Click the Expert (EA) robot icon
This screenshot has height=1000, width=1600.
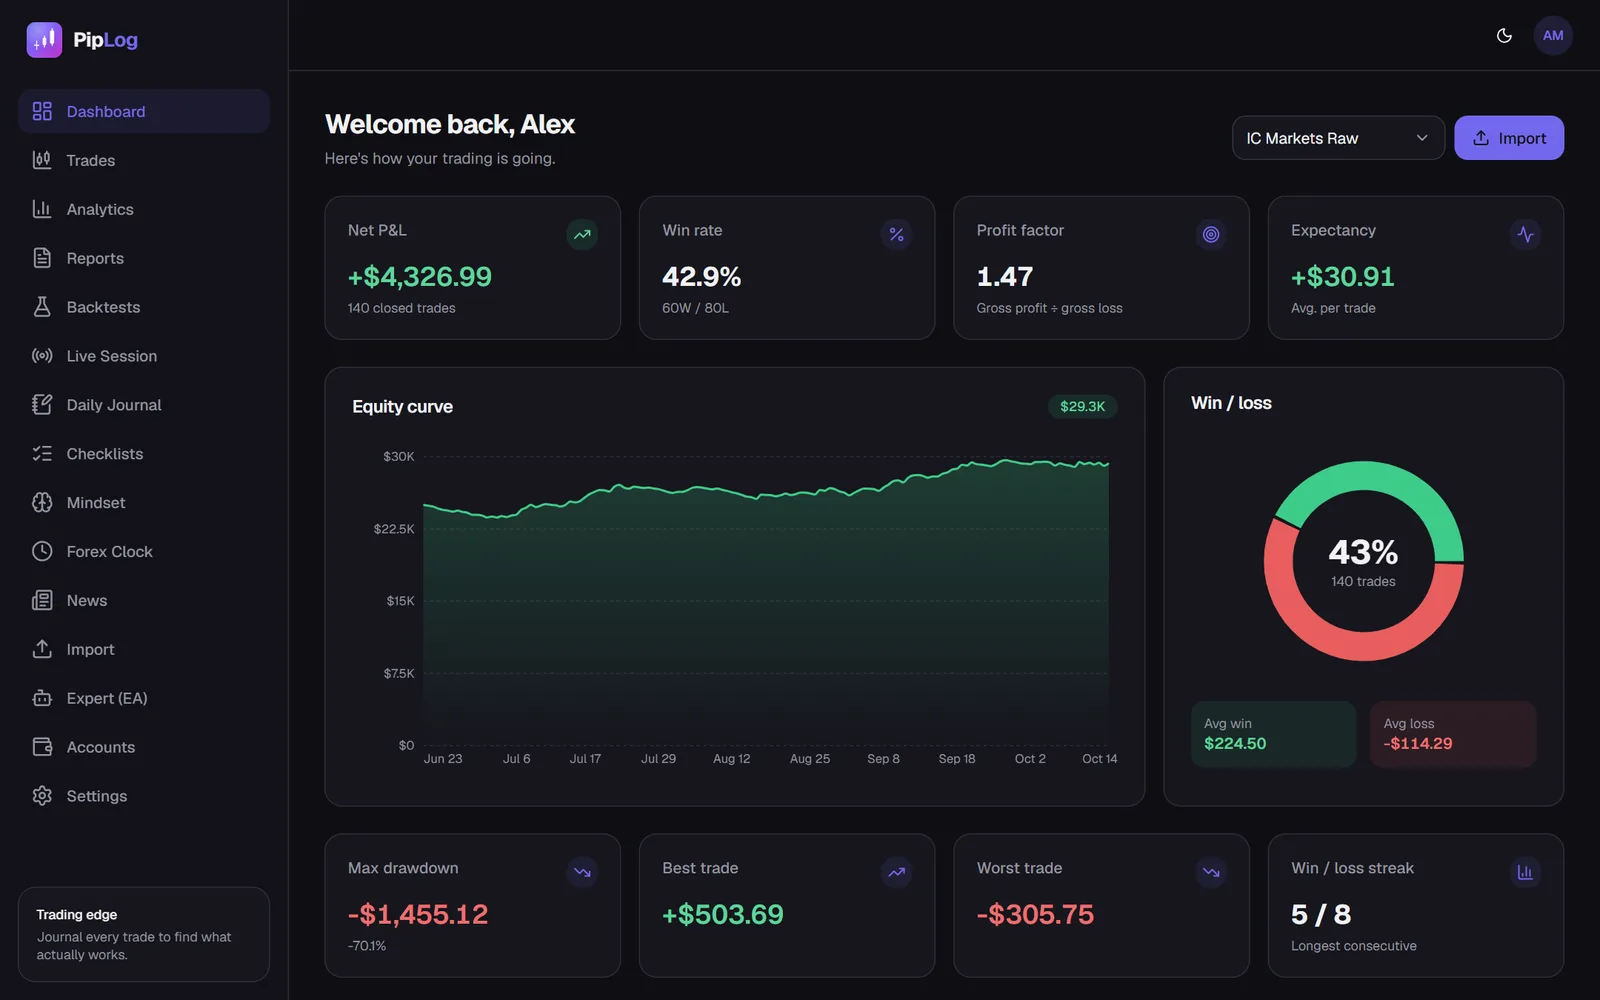pyautogui.click(x=42, y=698)
